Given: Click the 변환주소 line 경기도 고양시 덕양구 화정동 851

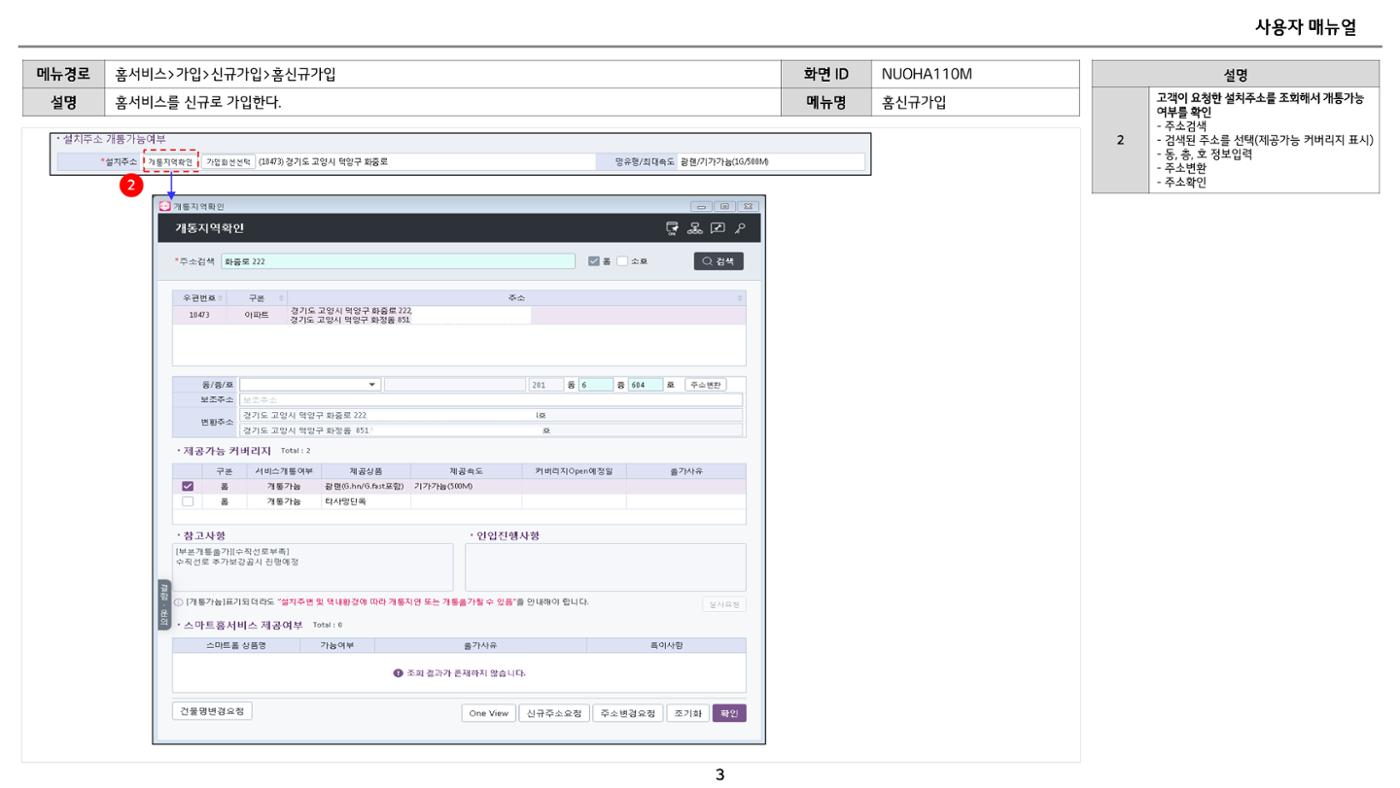Looking at the screenshot, I should [491, 430].
